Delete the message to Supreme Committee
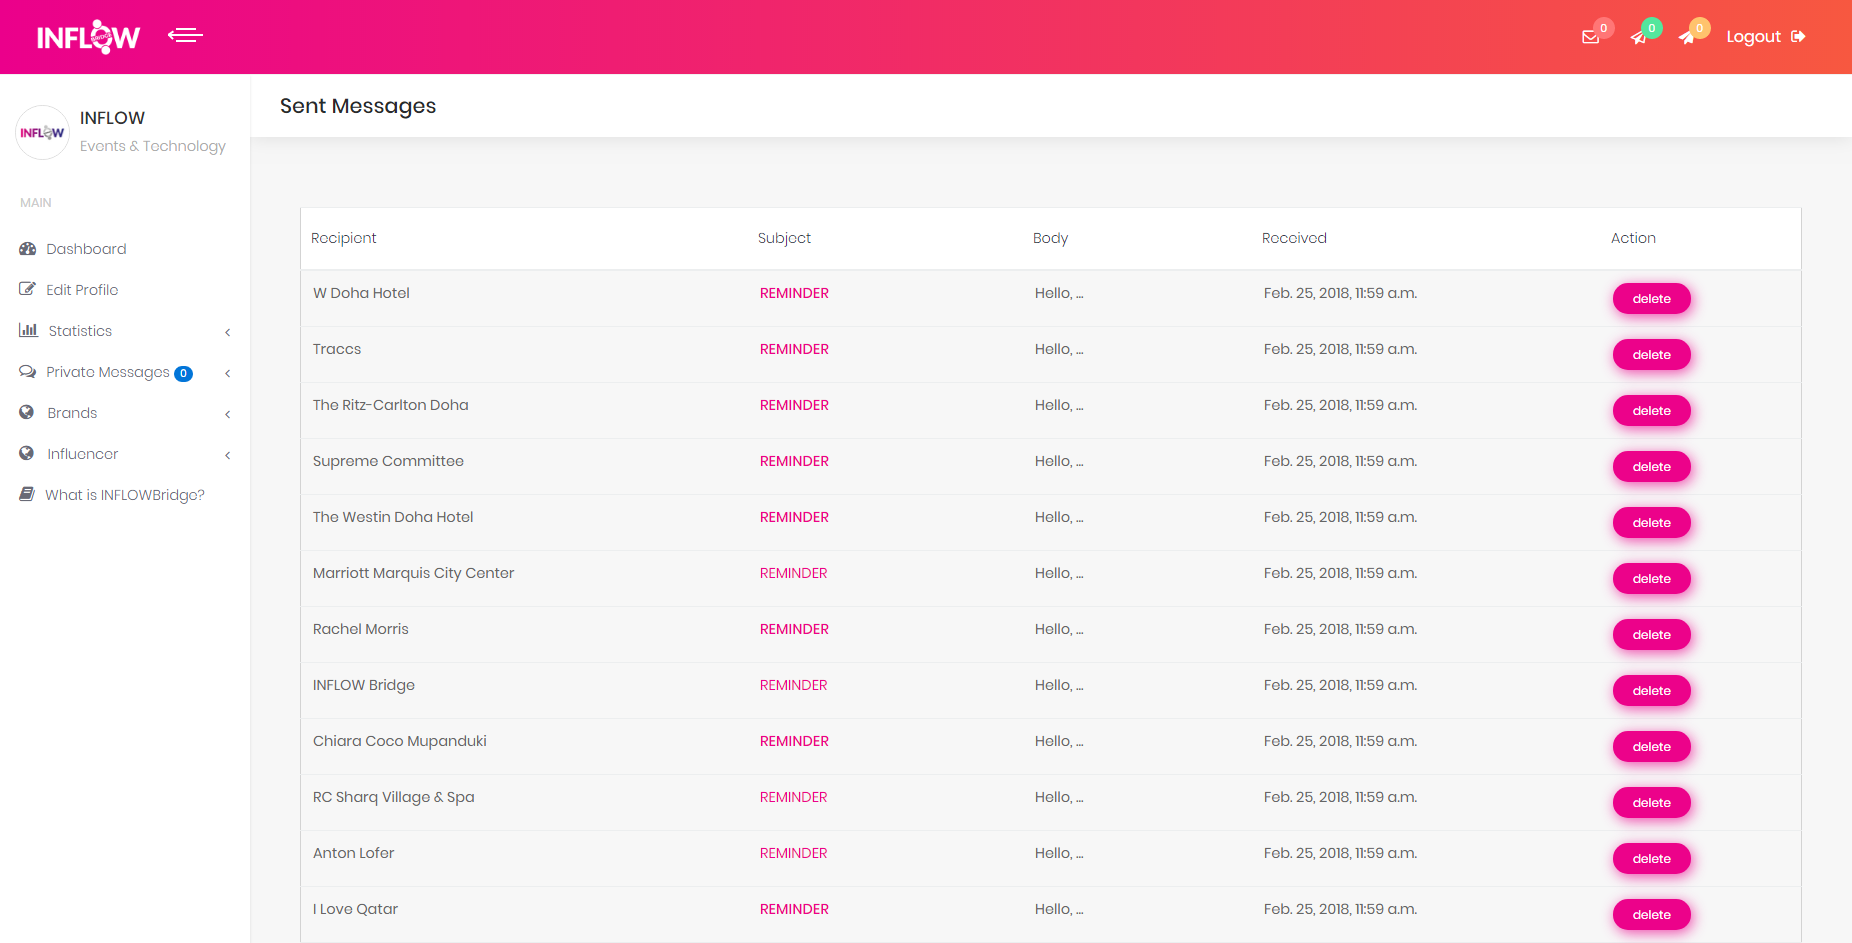The height and width of the screenshot is (943, 1852). (1651, 467)
